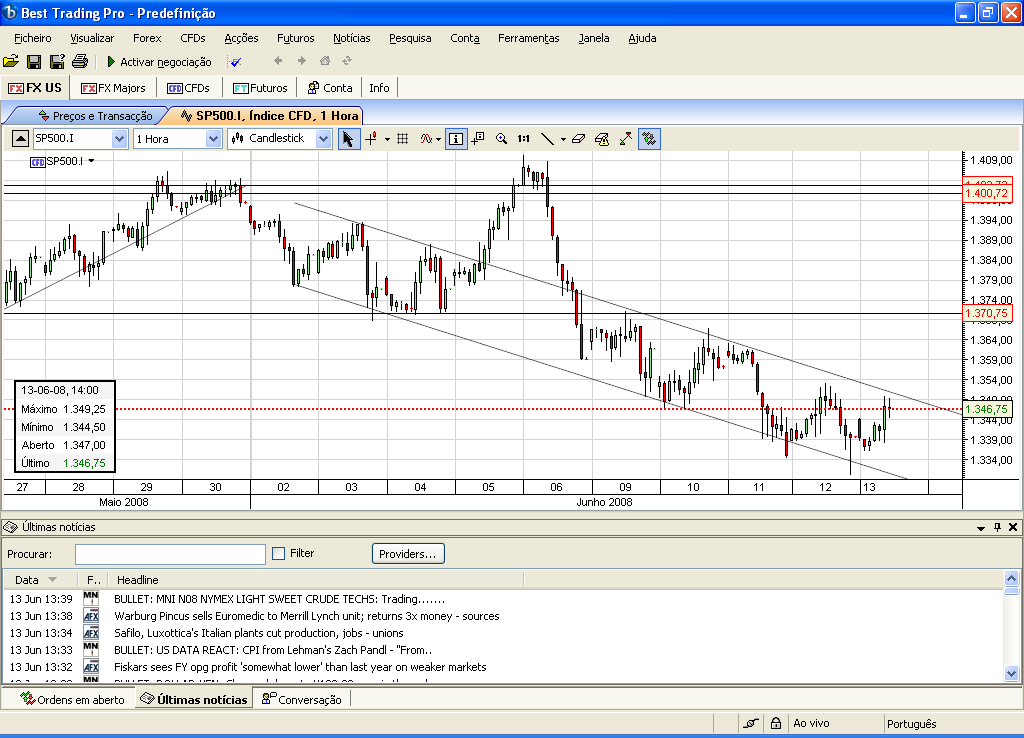The height and width of the screenshot is (738, 1024).
Task: Click the connection plug status bar icon
Action: [x=751, y=723]
